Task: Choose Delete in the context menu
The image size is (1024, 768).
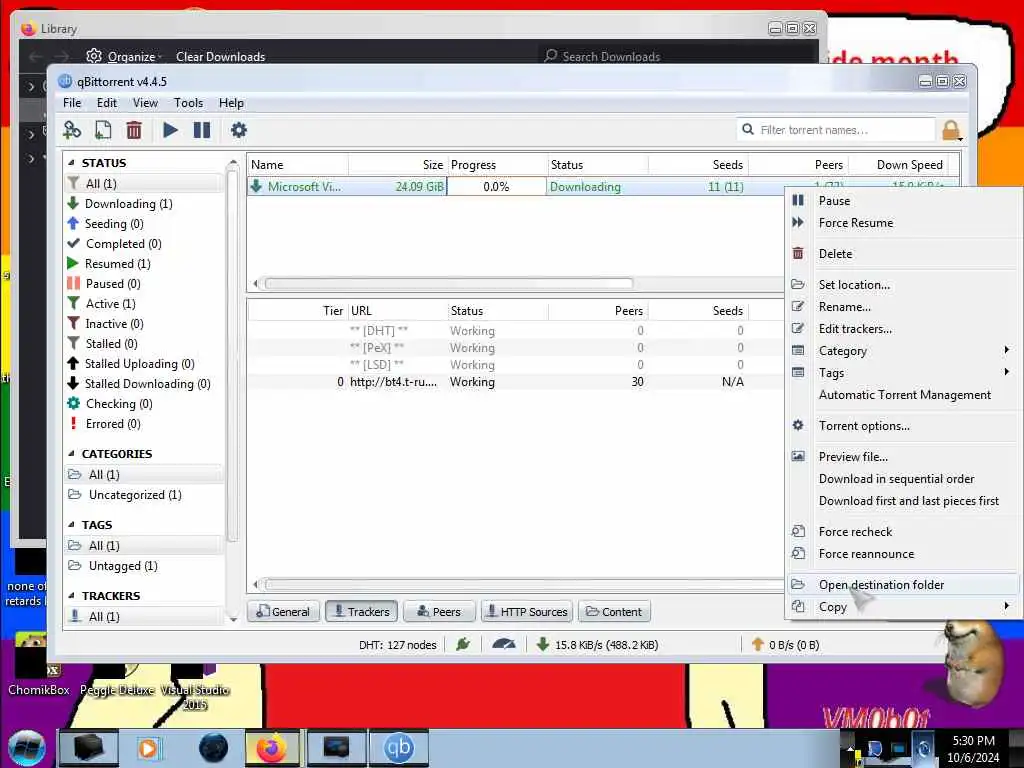Action: (x=903, y=253)
